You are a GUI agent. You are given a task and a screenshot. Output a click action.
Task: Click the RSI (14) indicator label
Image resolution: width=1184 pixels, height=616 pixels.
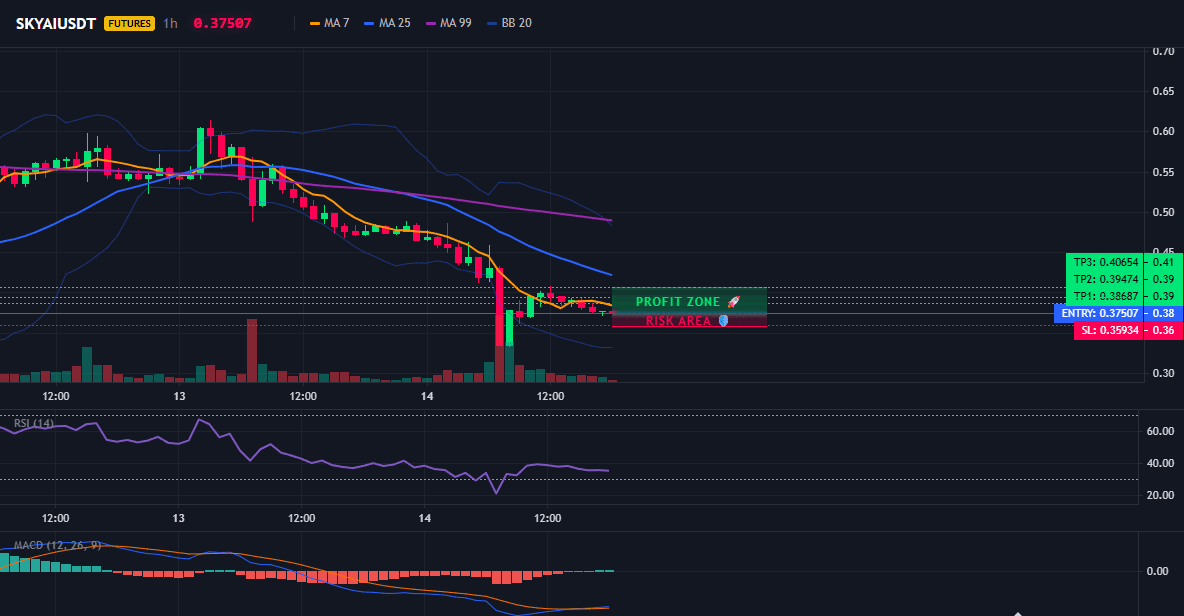pos(33,423)
